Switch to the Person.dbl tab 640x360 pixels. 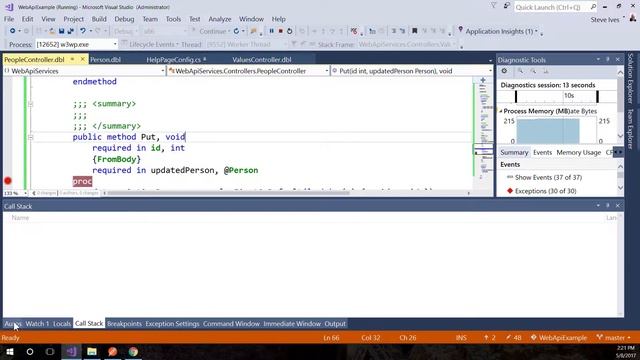[x=105, y=60]
